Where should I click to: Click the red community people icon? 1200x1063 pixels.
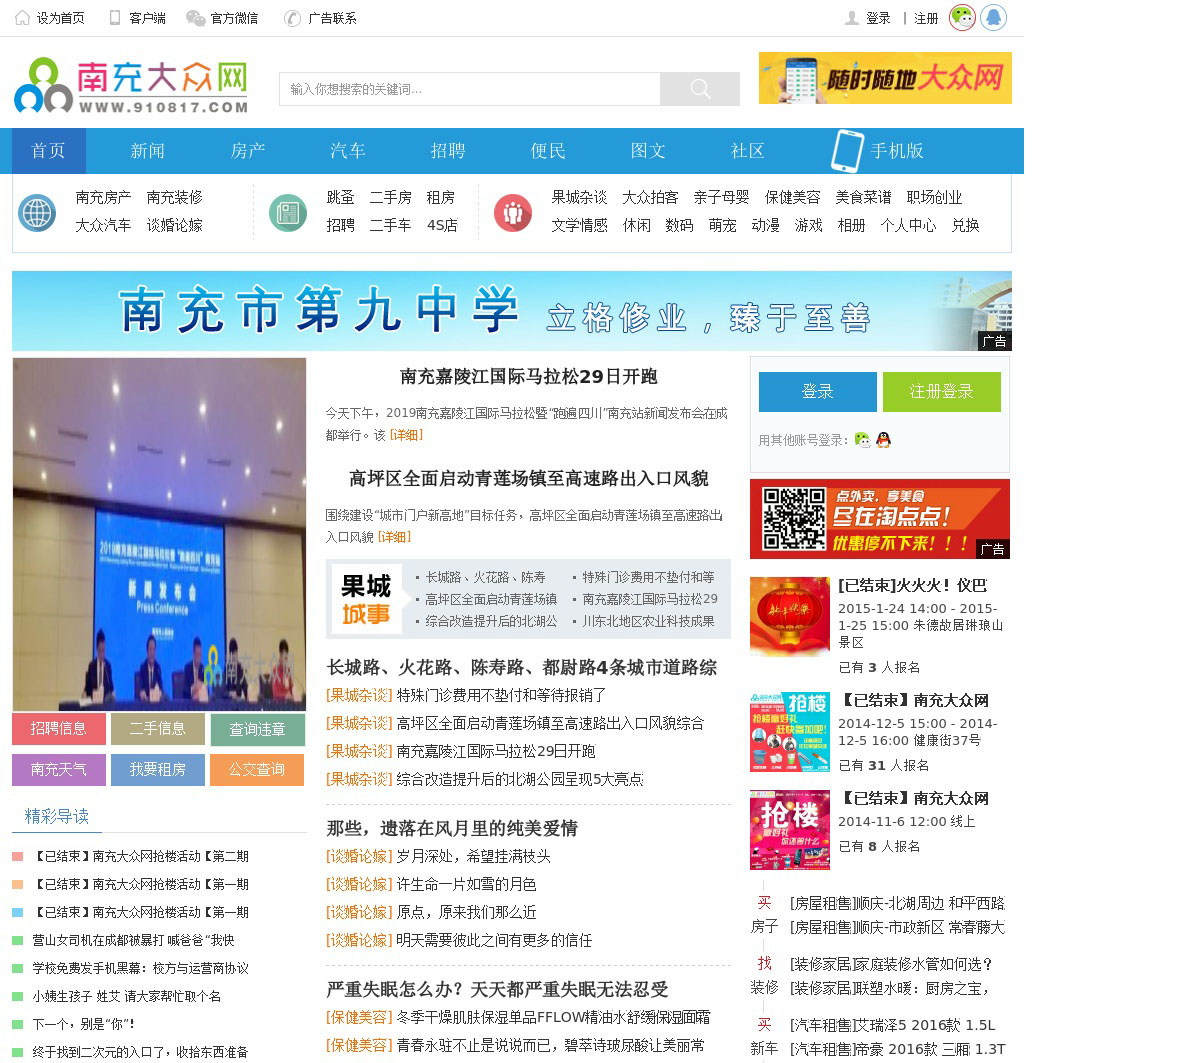pos(513,213)
